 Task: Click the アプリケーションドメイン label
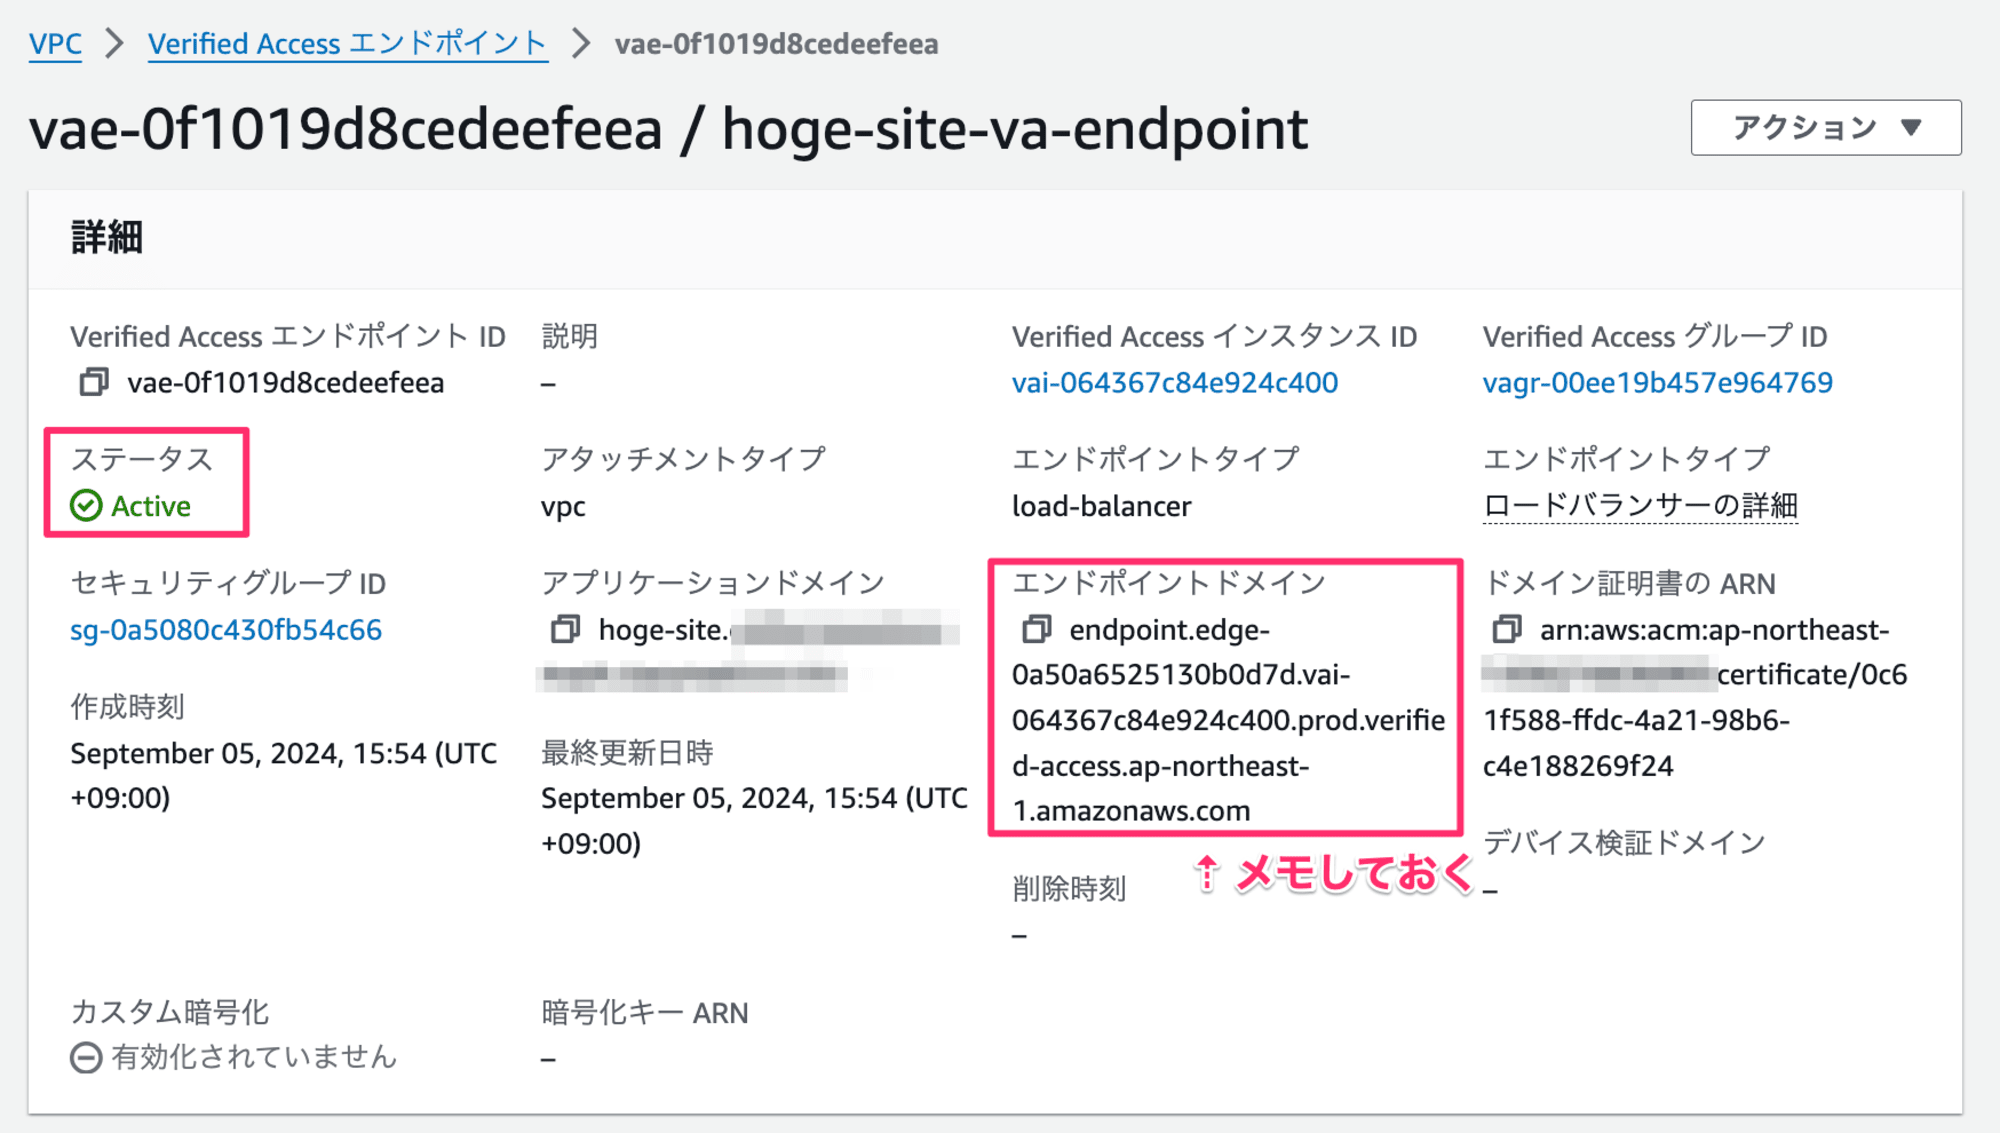[712, 583]
